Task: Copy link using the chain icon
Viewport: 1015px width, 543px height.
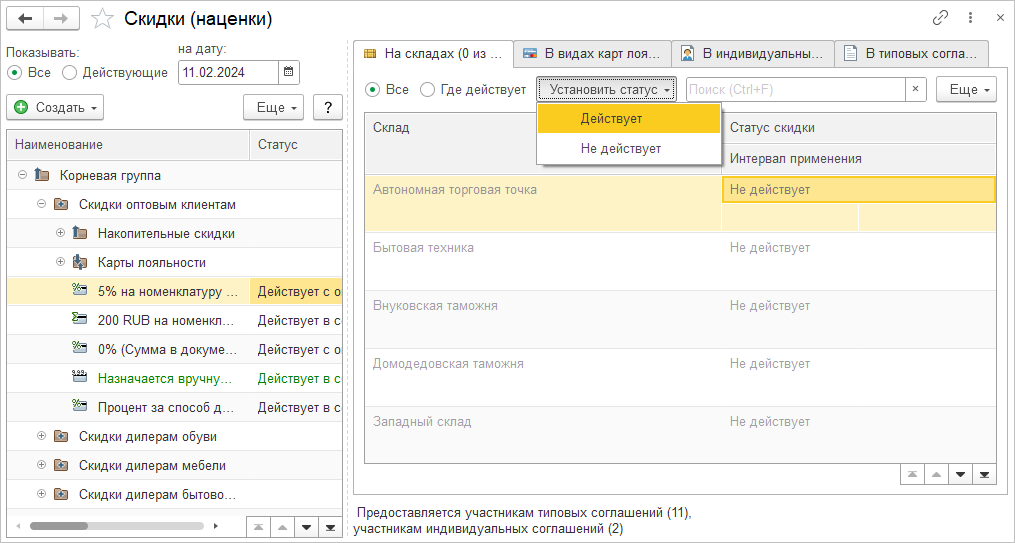Action: click(x=940, y=18)
